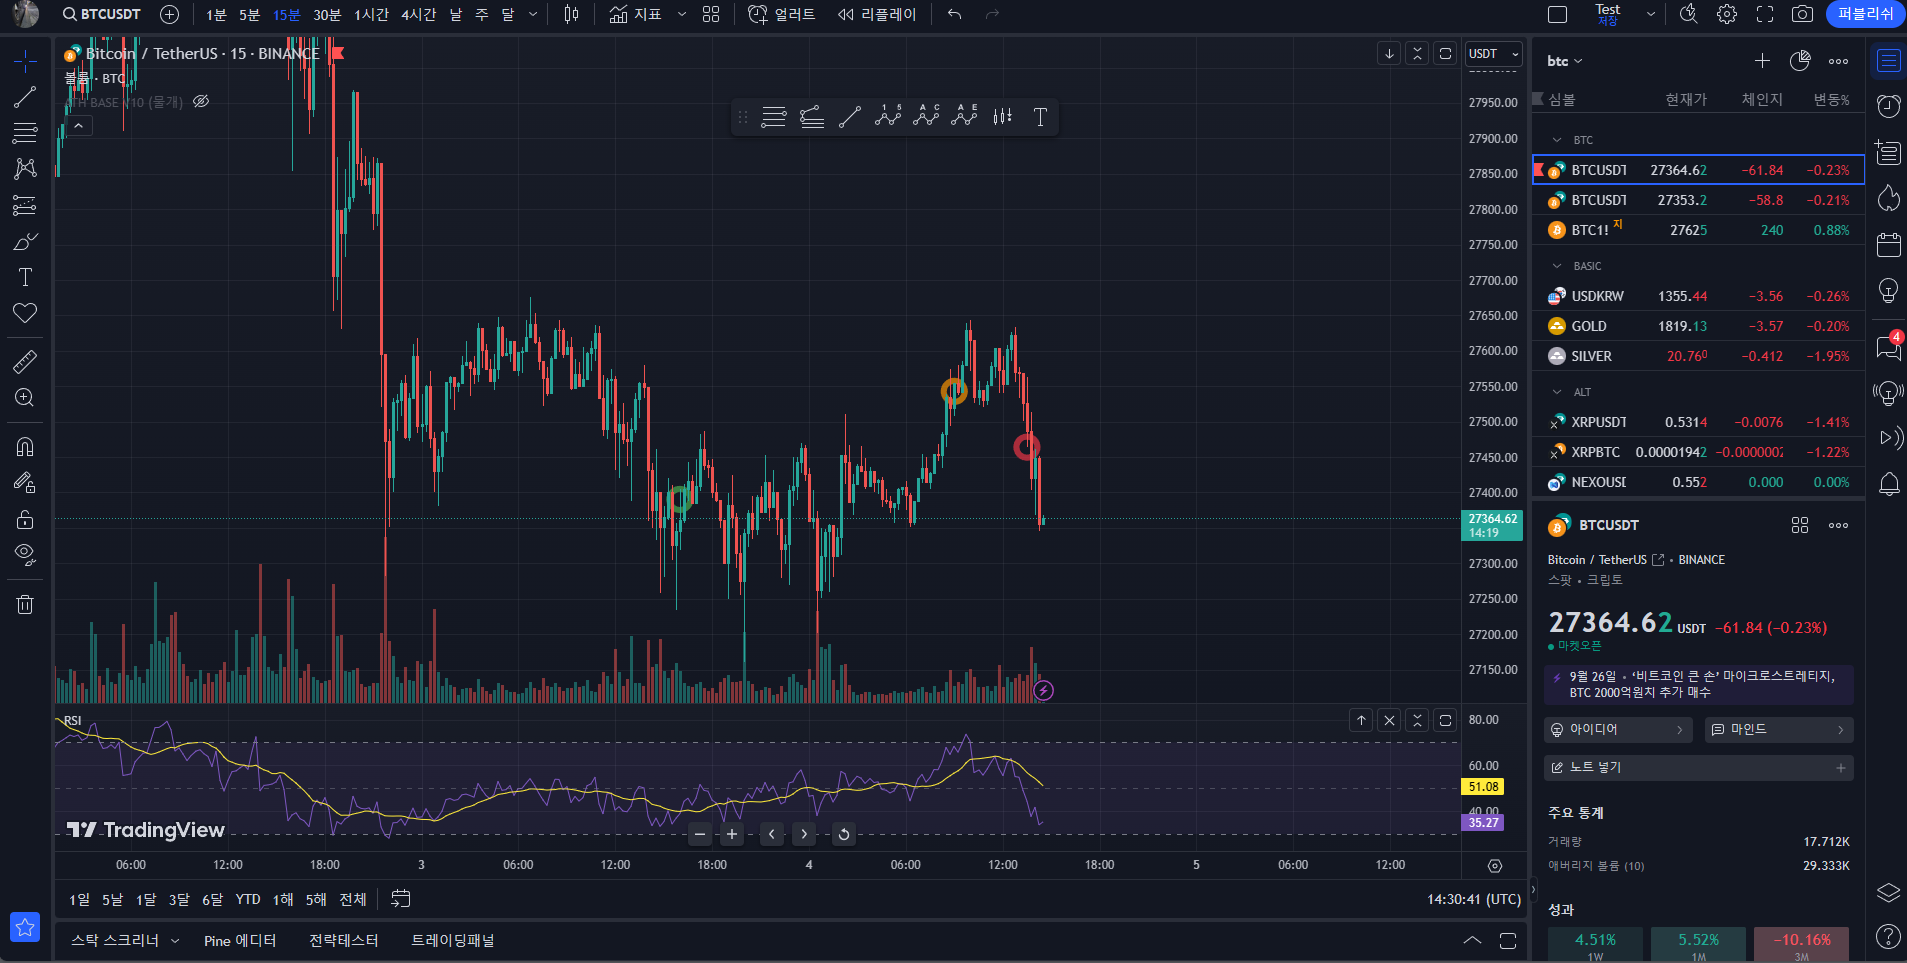Viewport: 1907px width, 963px height.
Task: Toggle visibility of the BASE indicator eye
Action: coord(201,101)
